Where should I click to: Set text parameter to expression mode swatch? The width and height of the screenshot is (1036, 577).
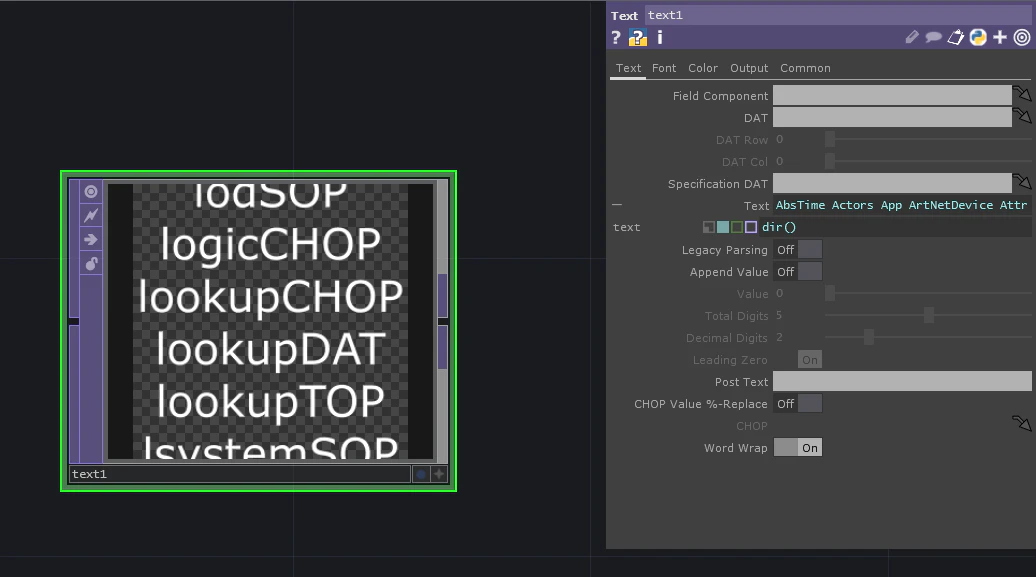coord(723,227)
